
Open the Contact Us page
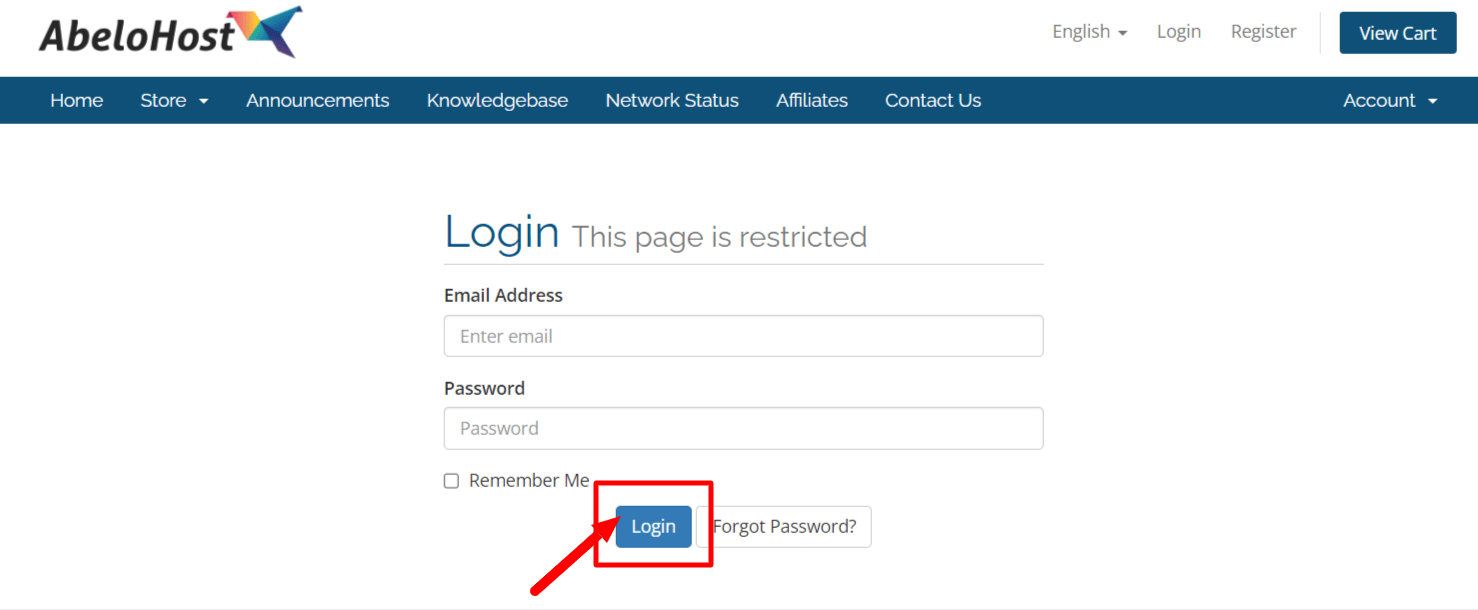click(932, 100)
